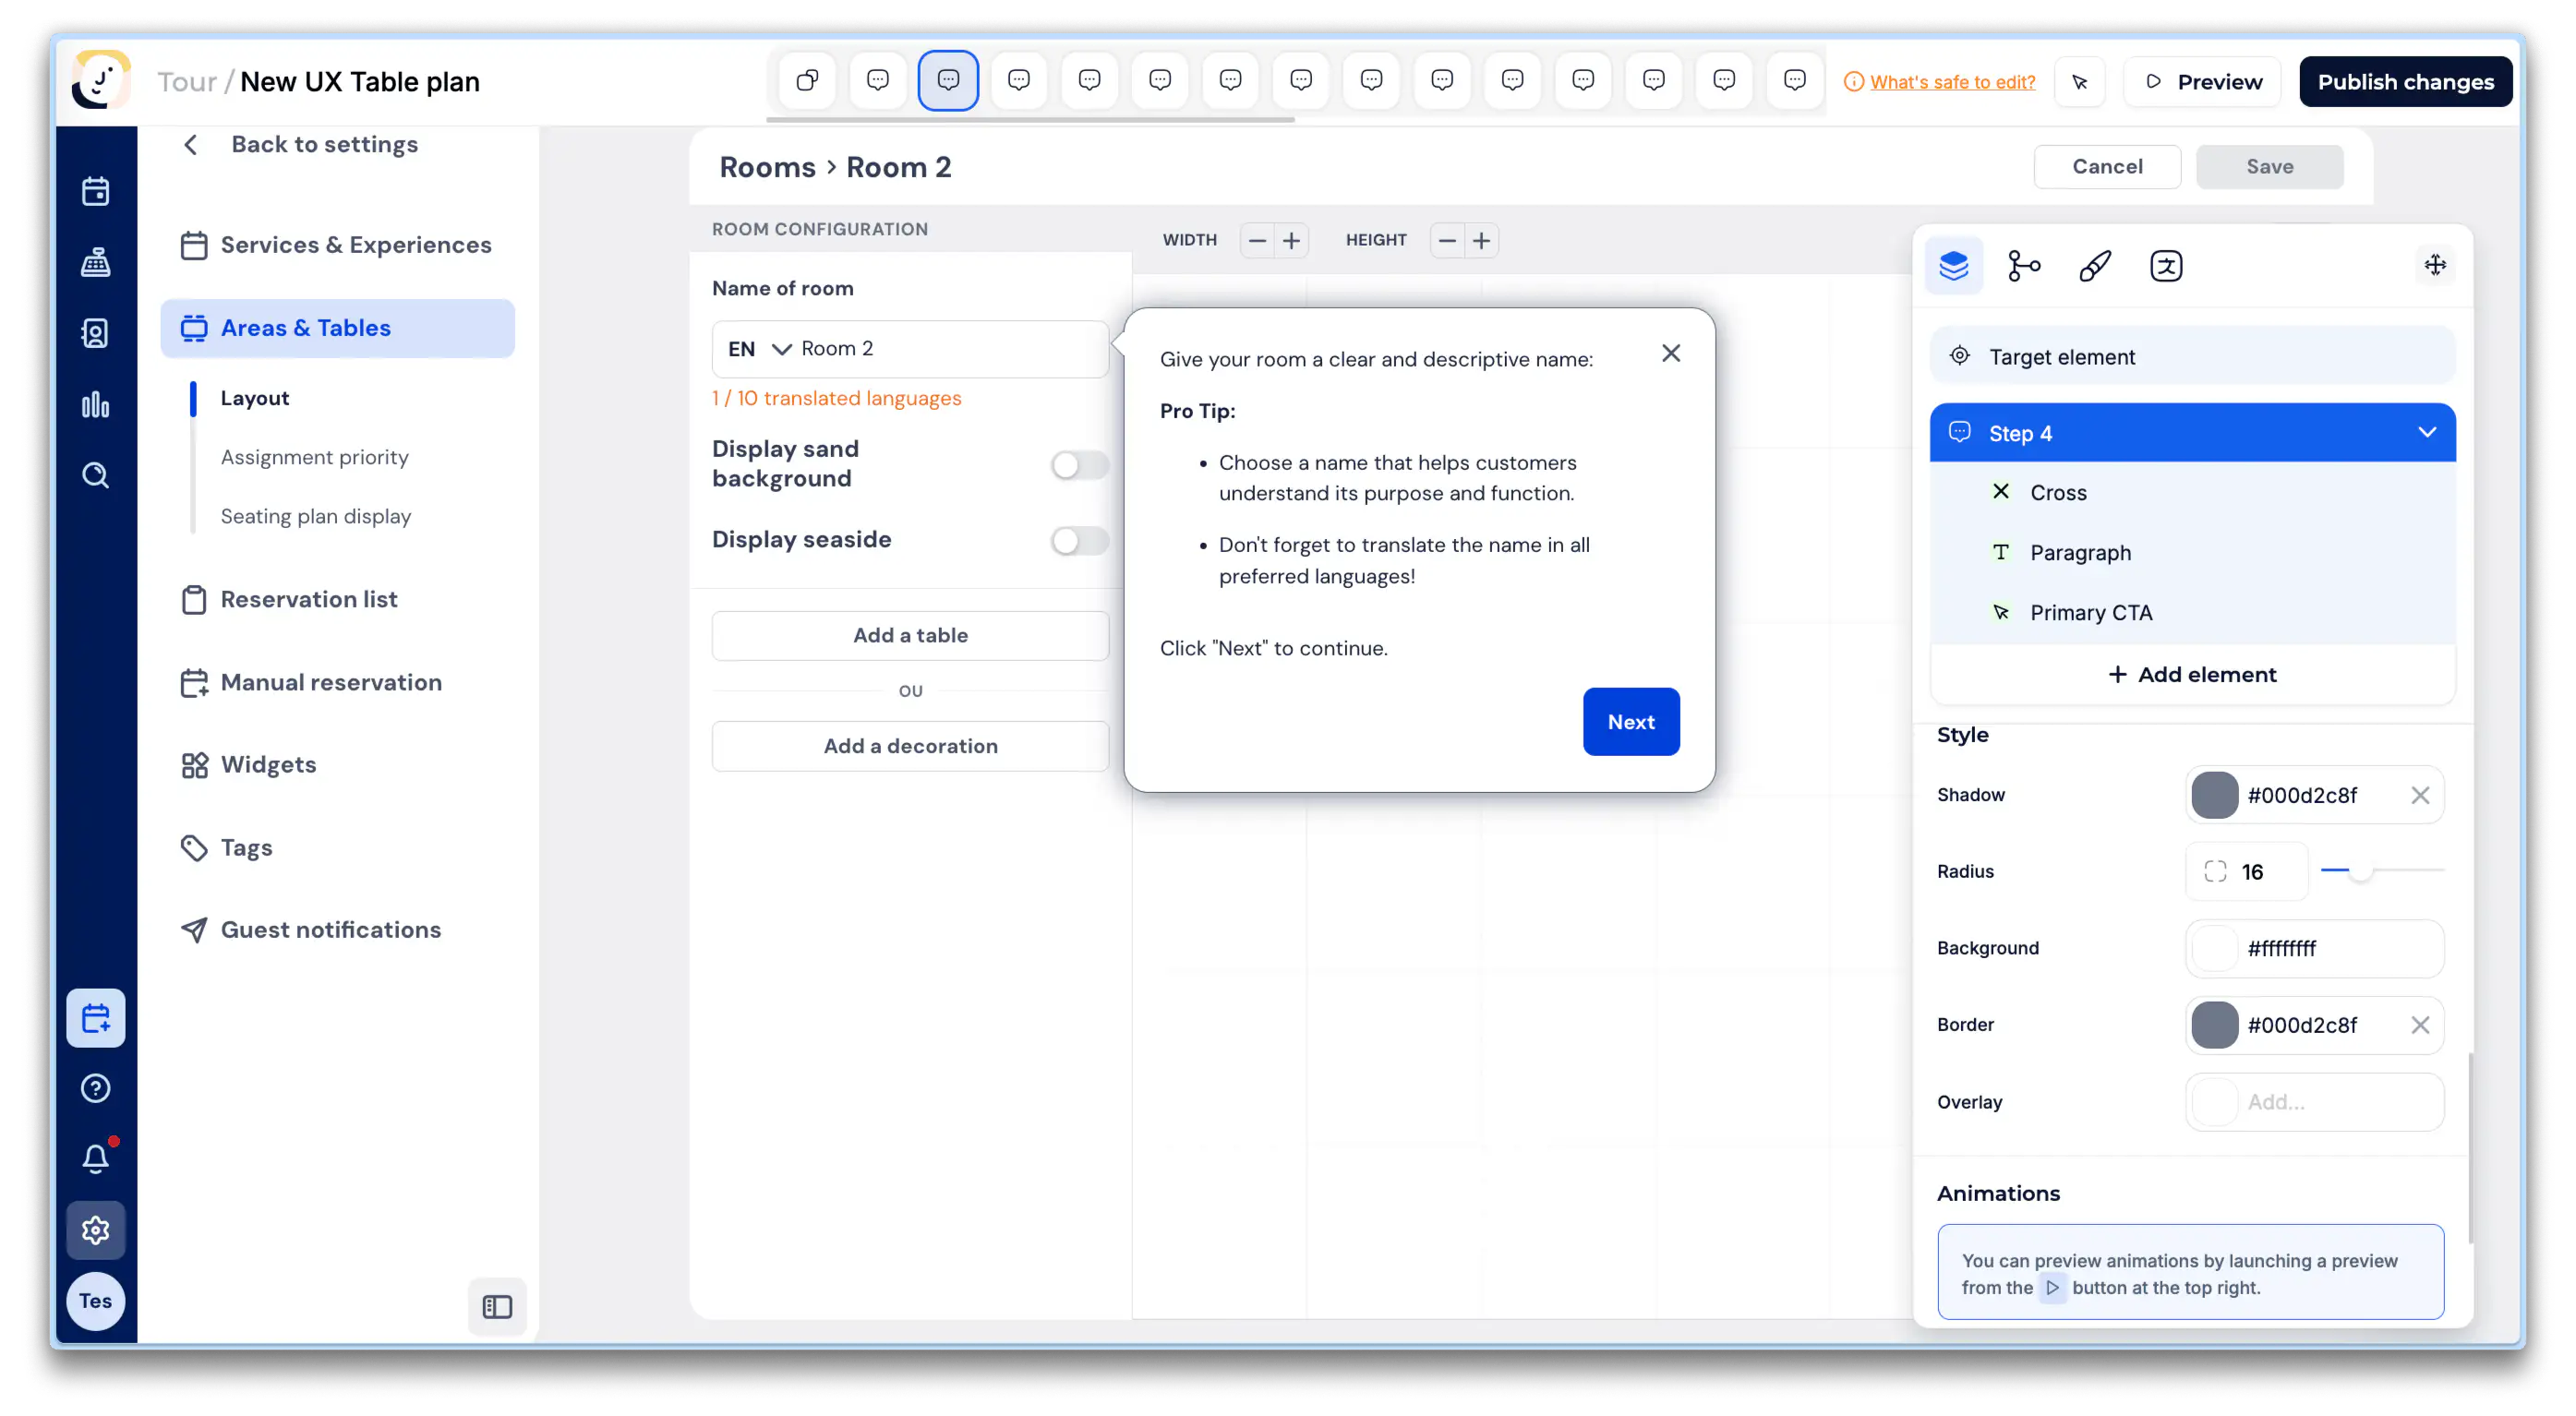The image size is (2576, 1416).
Task: Click the Radius value field showing 16
Action: [2246, 872]
